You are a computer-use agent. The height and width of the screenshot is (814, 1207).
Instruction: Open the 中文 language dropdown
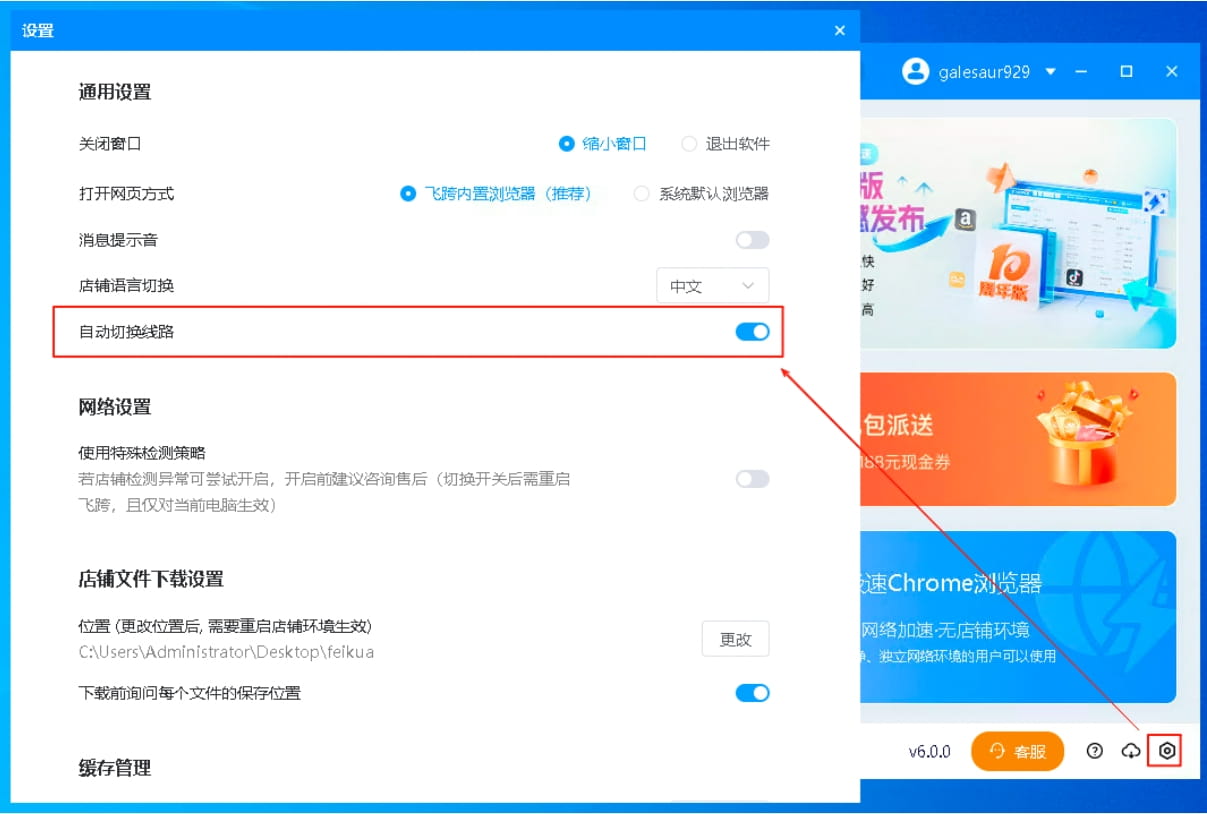click(x=712, y=285)
